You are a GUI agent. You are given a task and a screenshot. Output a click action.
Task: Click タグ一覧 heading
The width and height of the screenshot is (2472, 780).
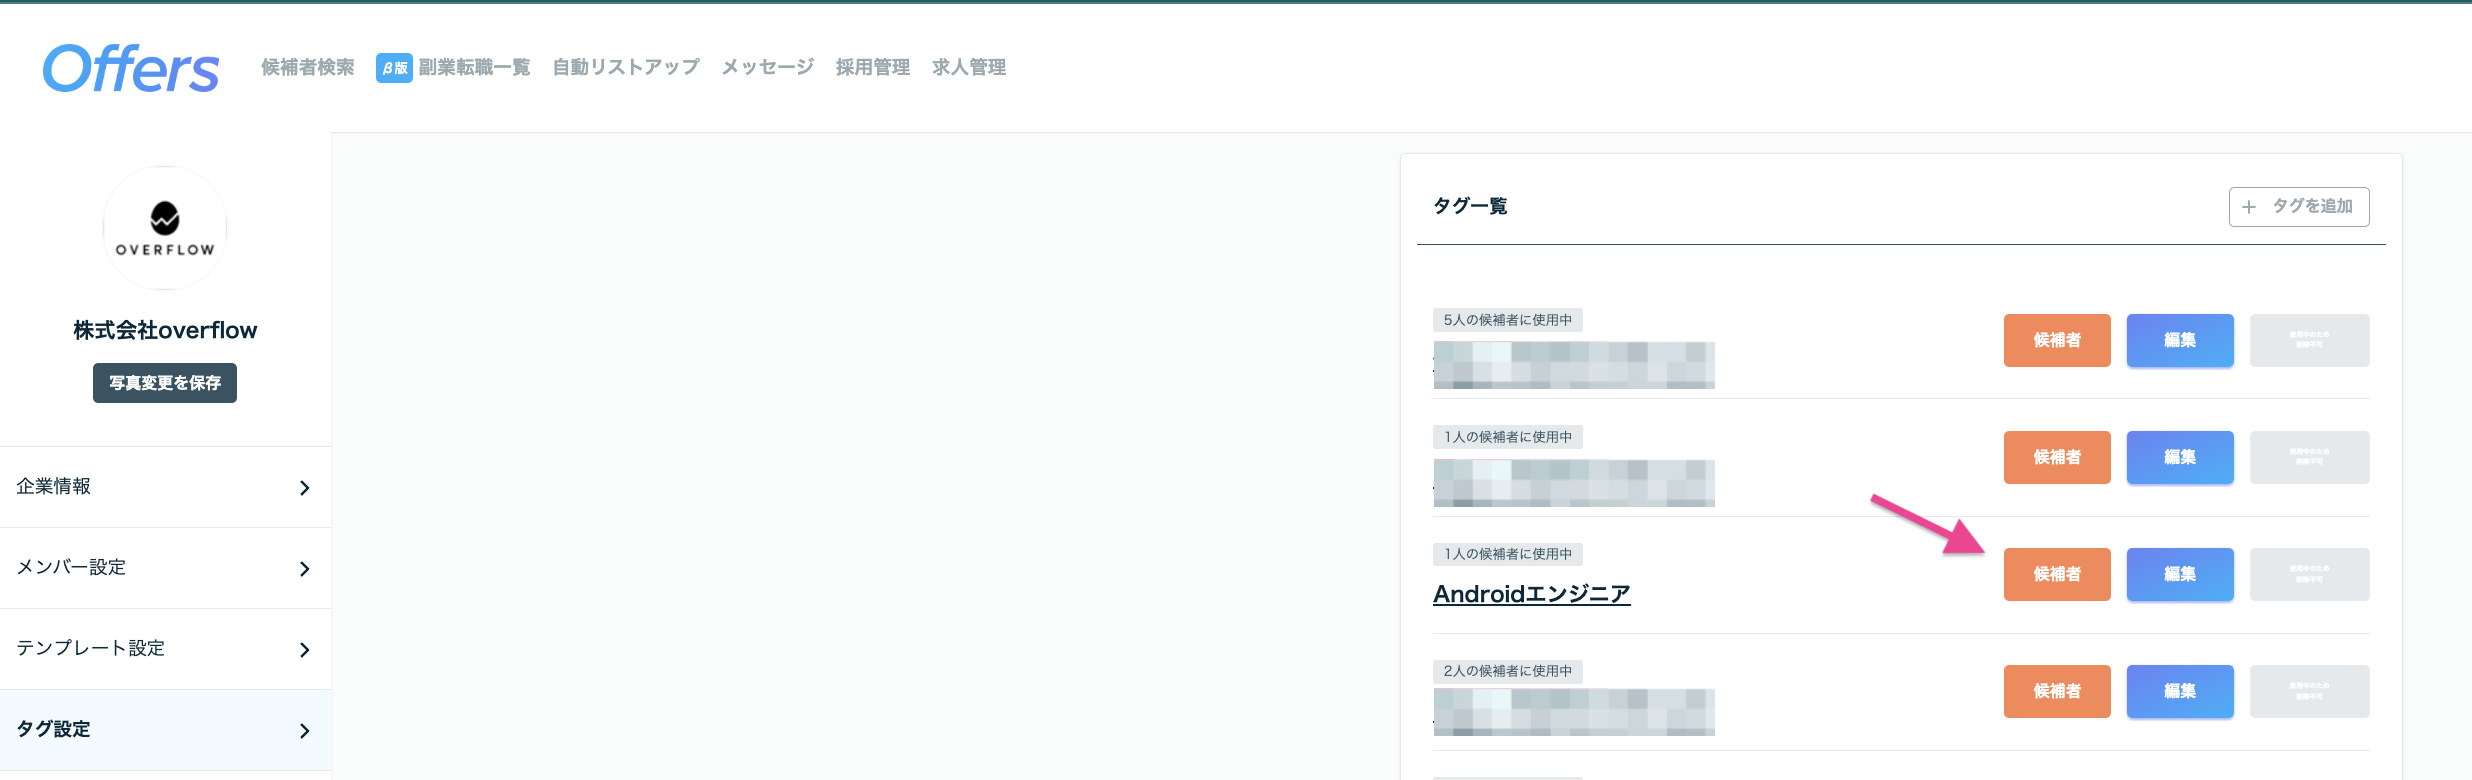(1470, 206)
